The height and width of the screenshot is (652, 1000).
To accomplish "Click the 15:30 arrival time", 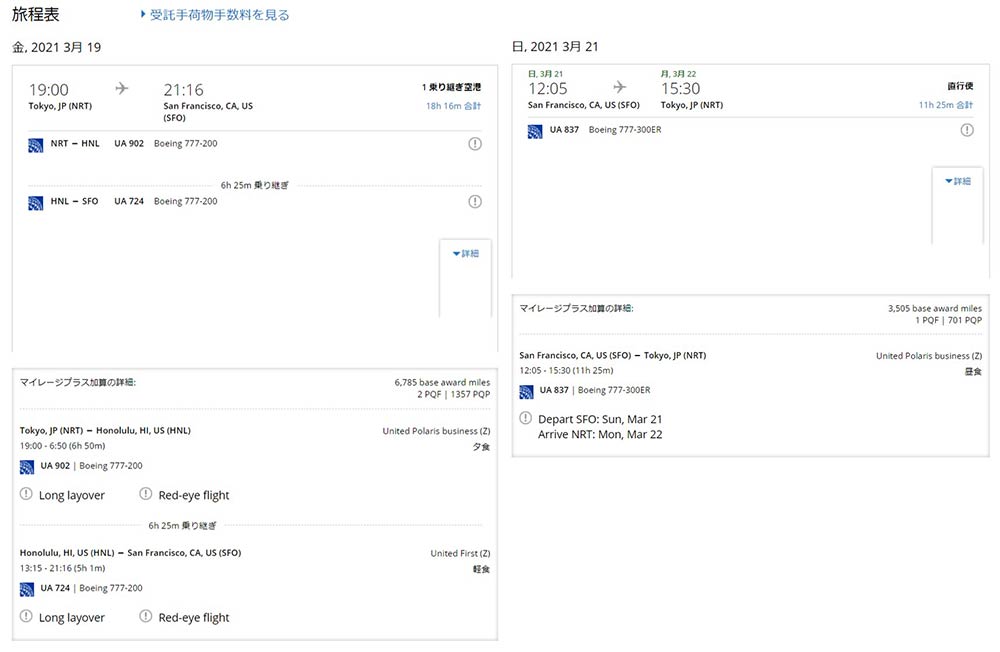I will [680, 89].
